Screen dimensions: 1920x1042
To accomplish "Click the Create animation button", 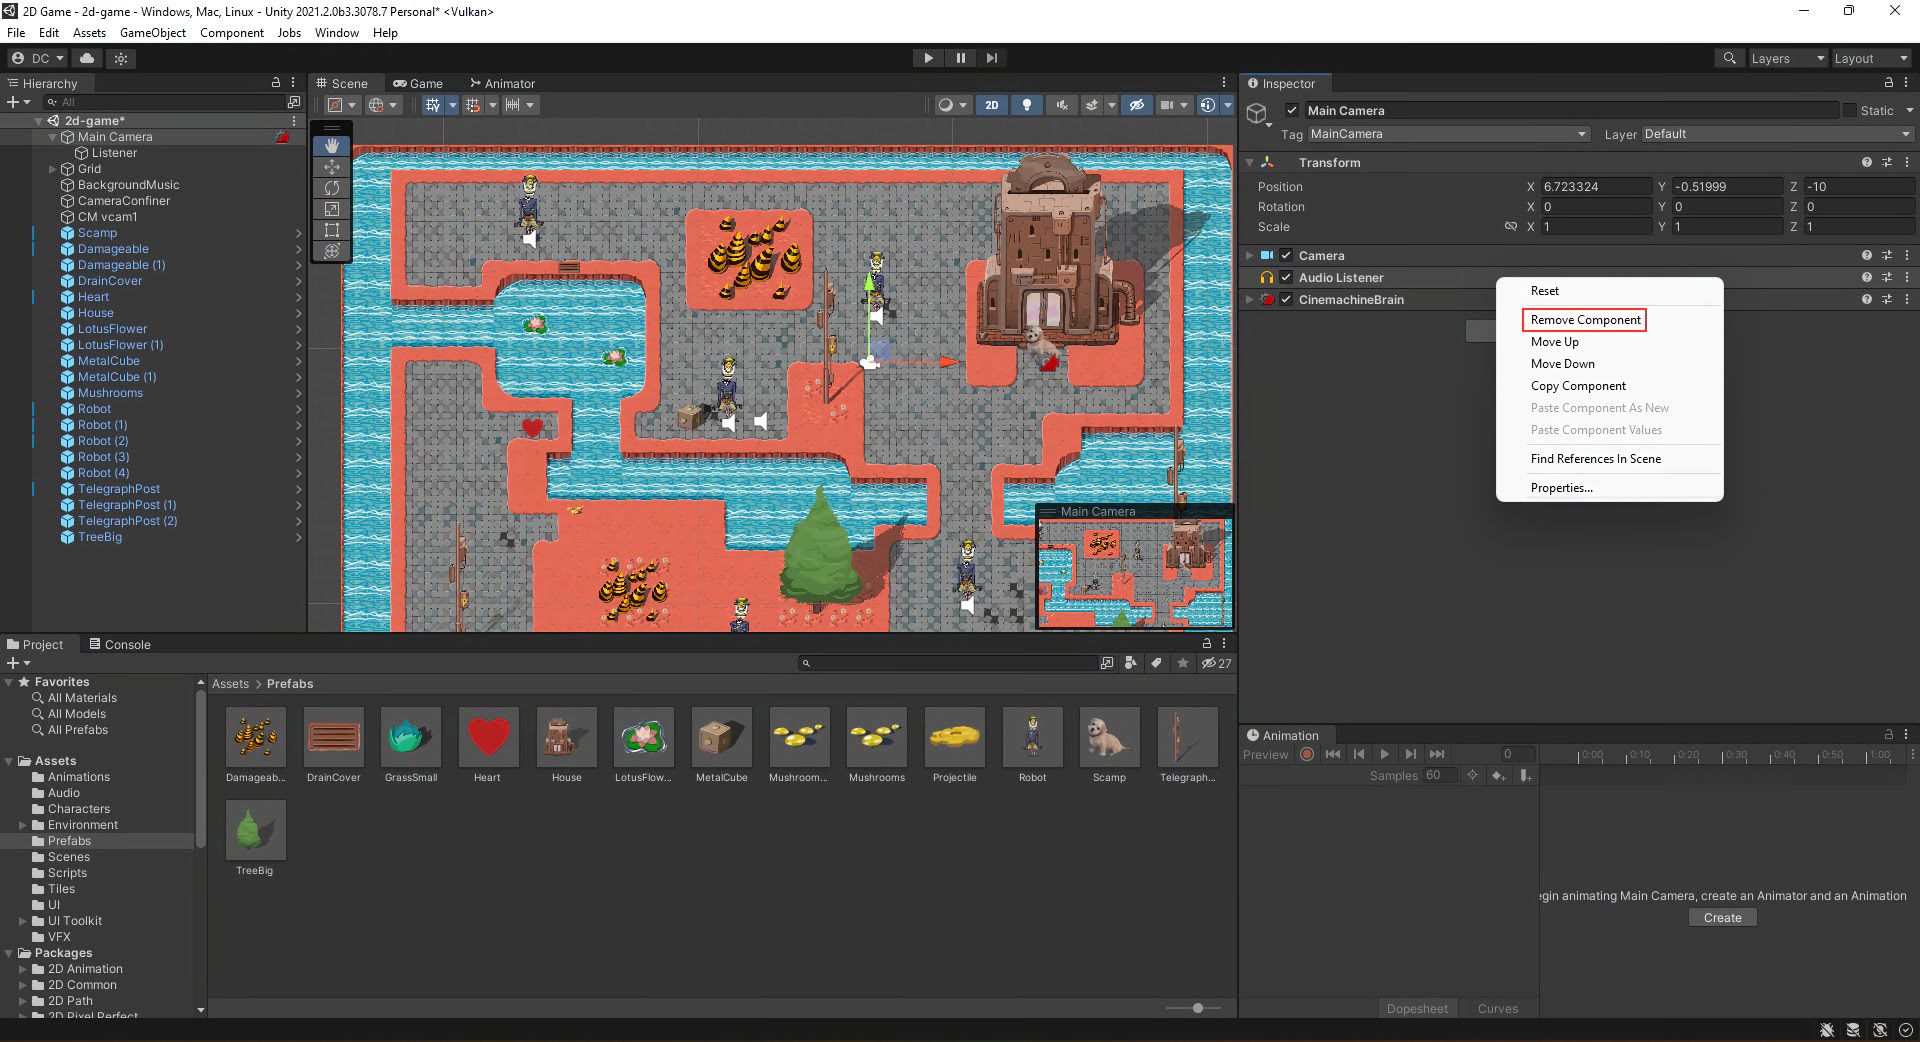I will 1722,917.
